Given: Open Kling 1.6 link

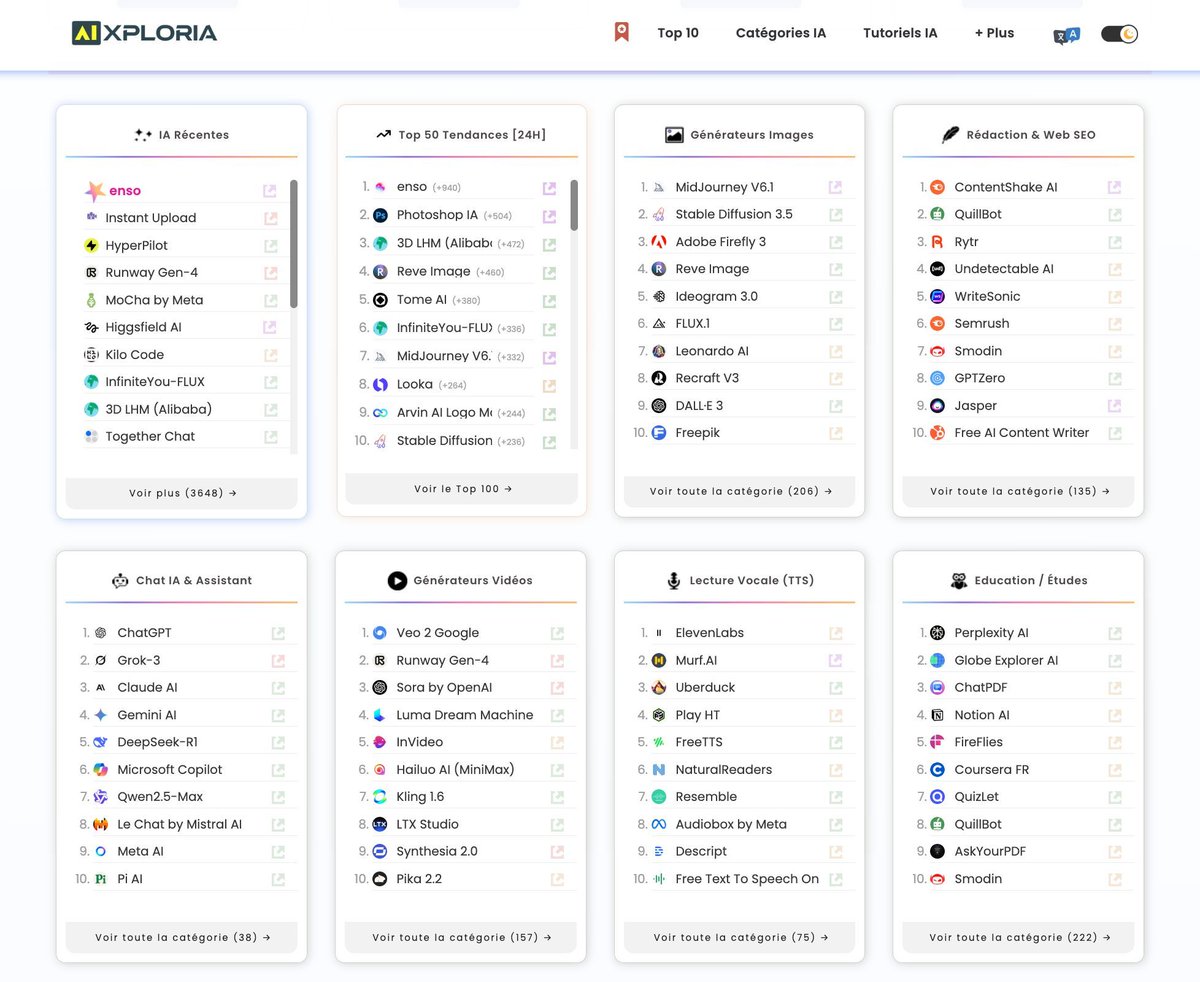Looking at the screenshot, I should 420,797.
